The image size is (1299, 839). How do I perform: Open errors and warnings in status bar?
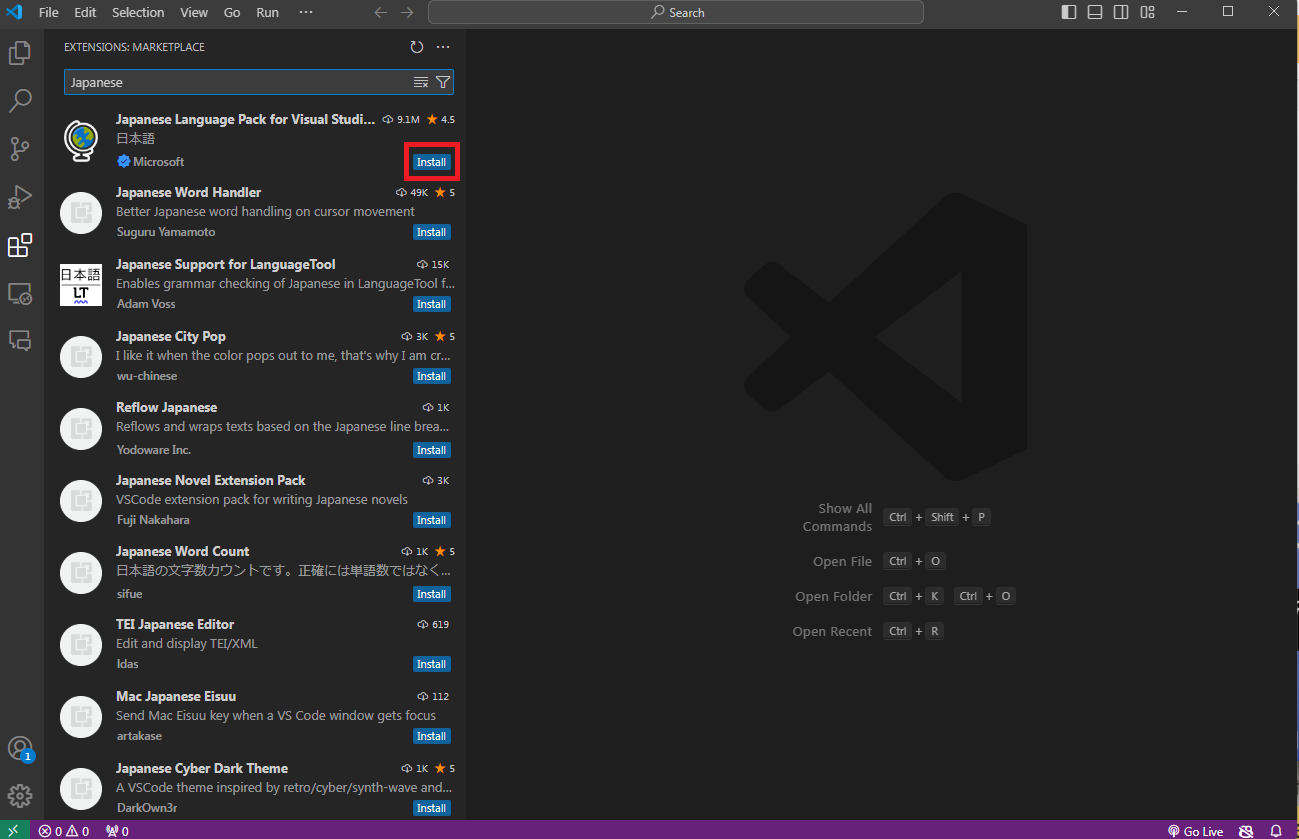click(64, 831)
